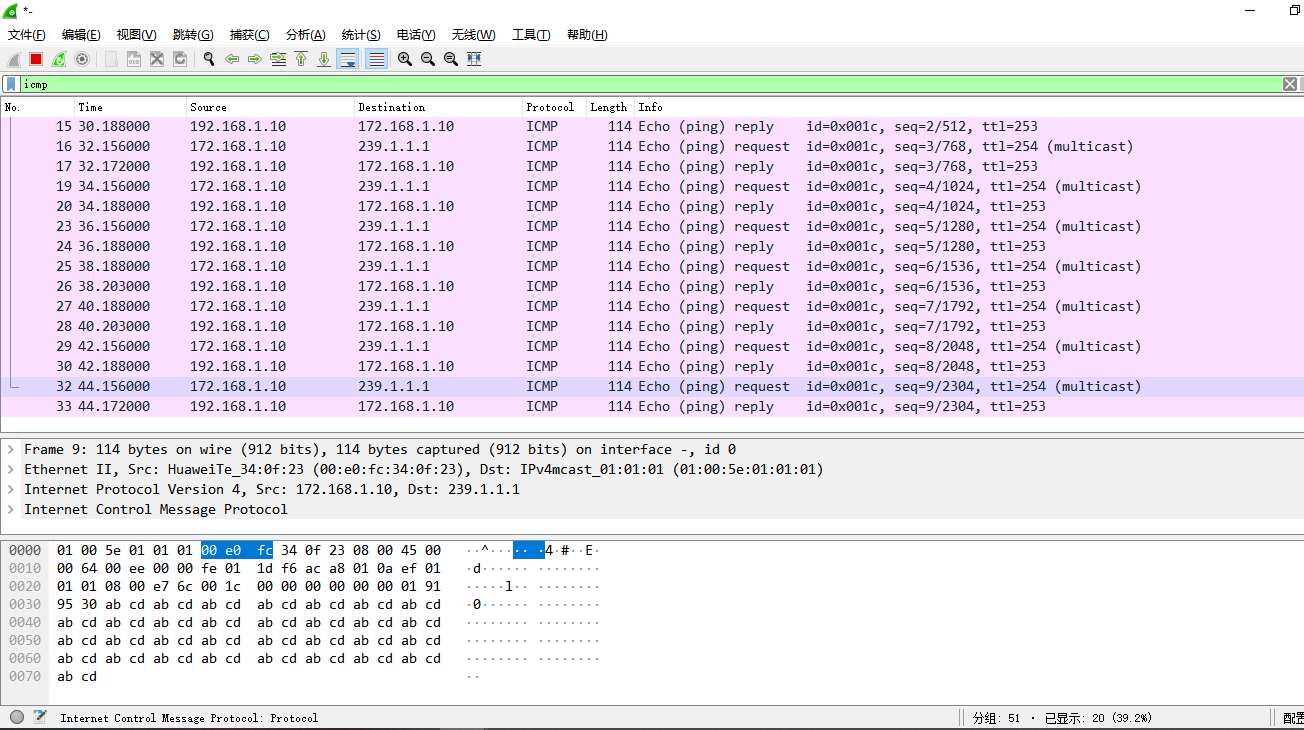Open the 统计(S) menu
This screenshot has height=730, width=1304.
361,34
